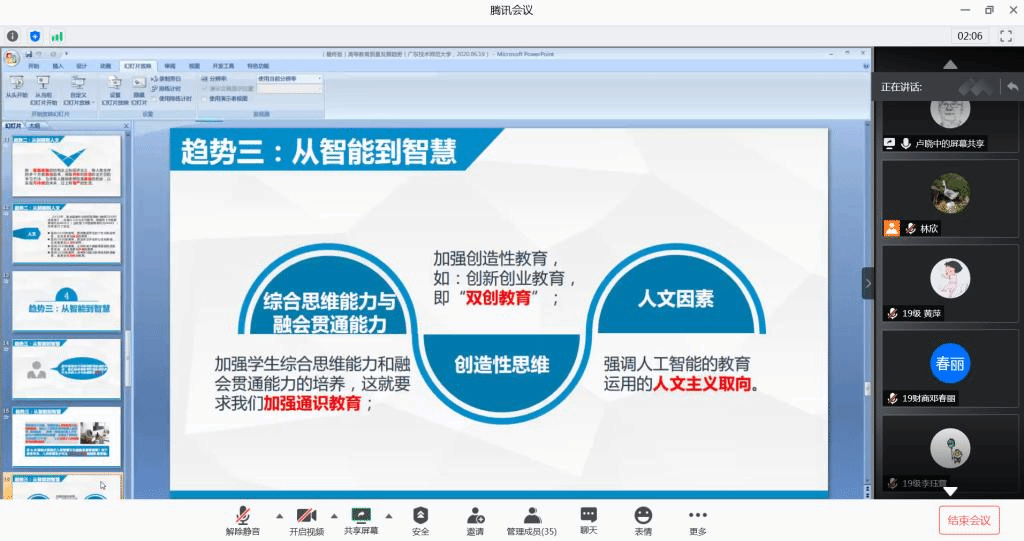Select 林欣's participant video tile

[x=949, y=198]
